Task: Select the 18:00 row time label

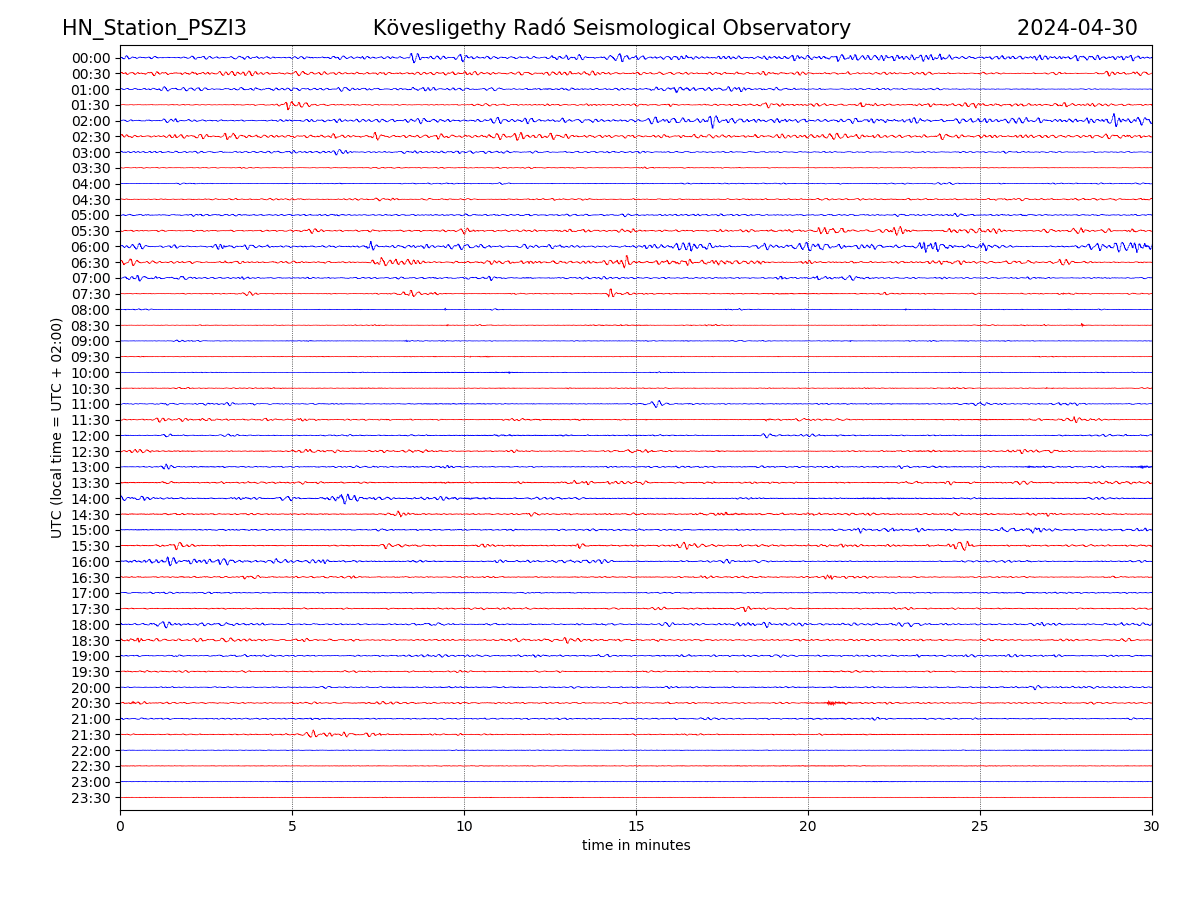Action: tap(91, 625)
